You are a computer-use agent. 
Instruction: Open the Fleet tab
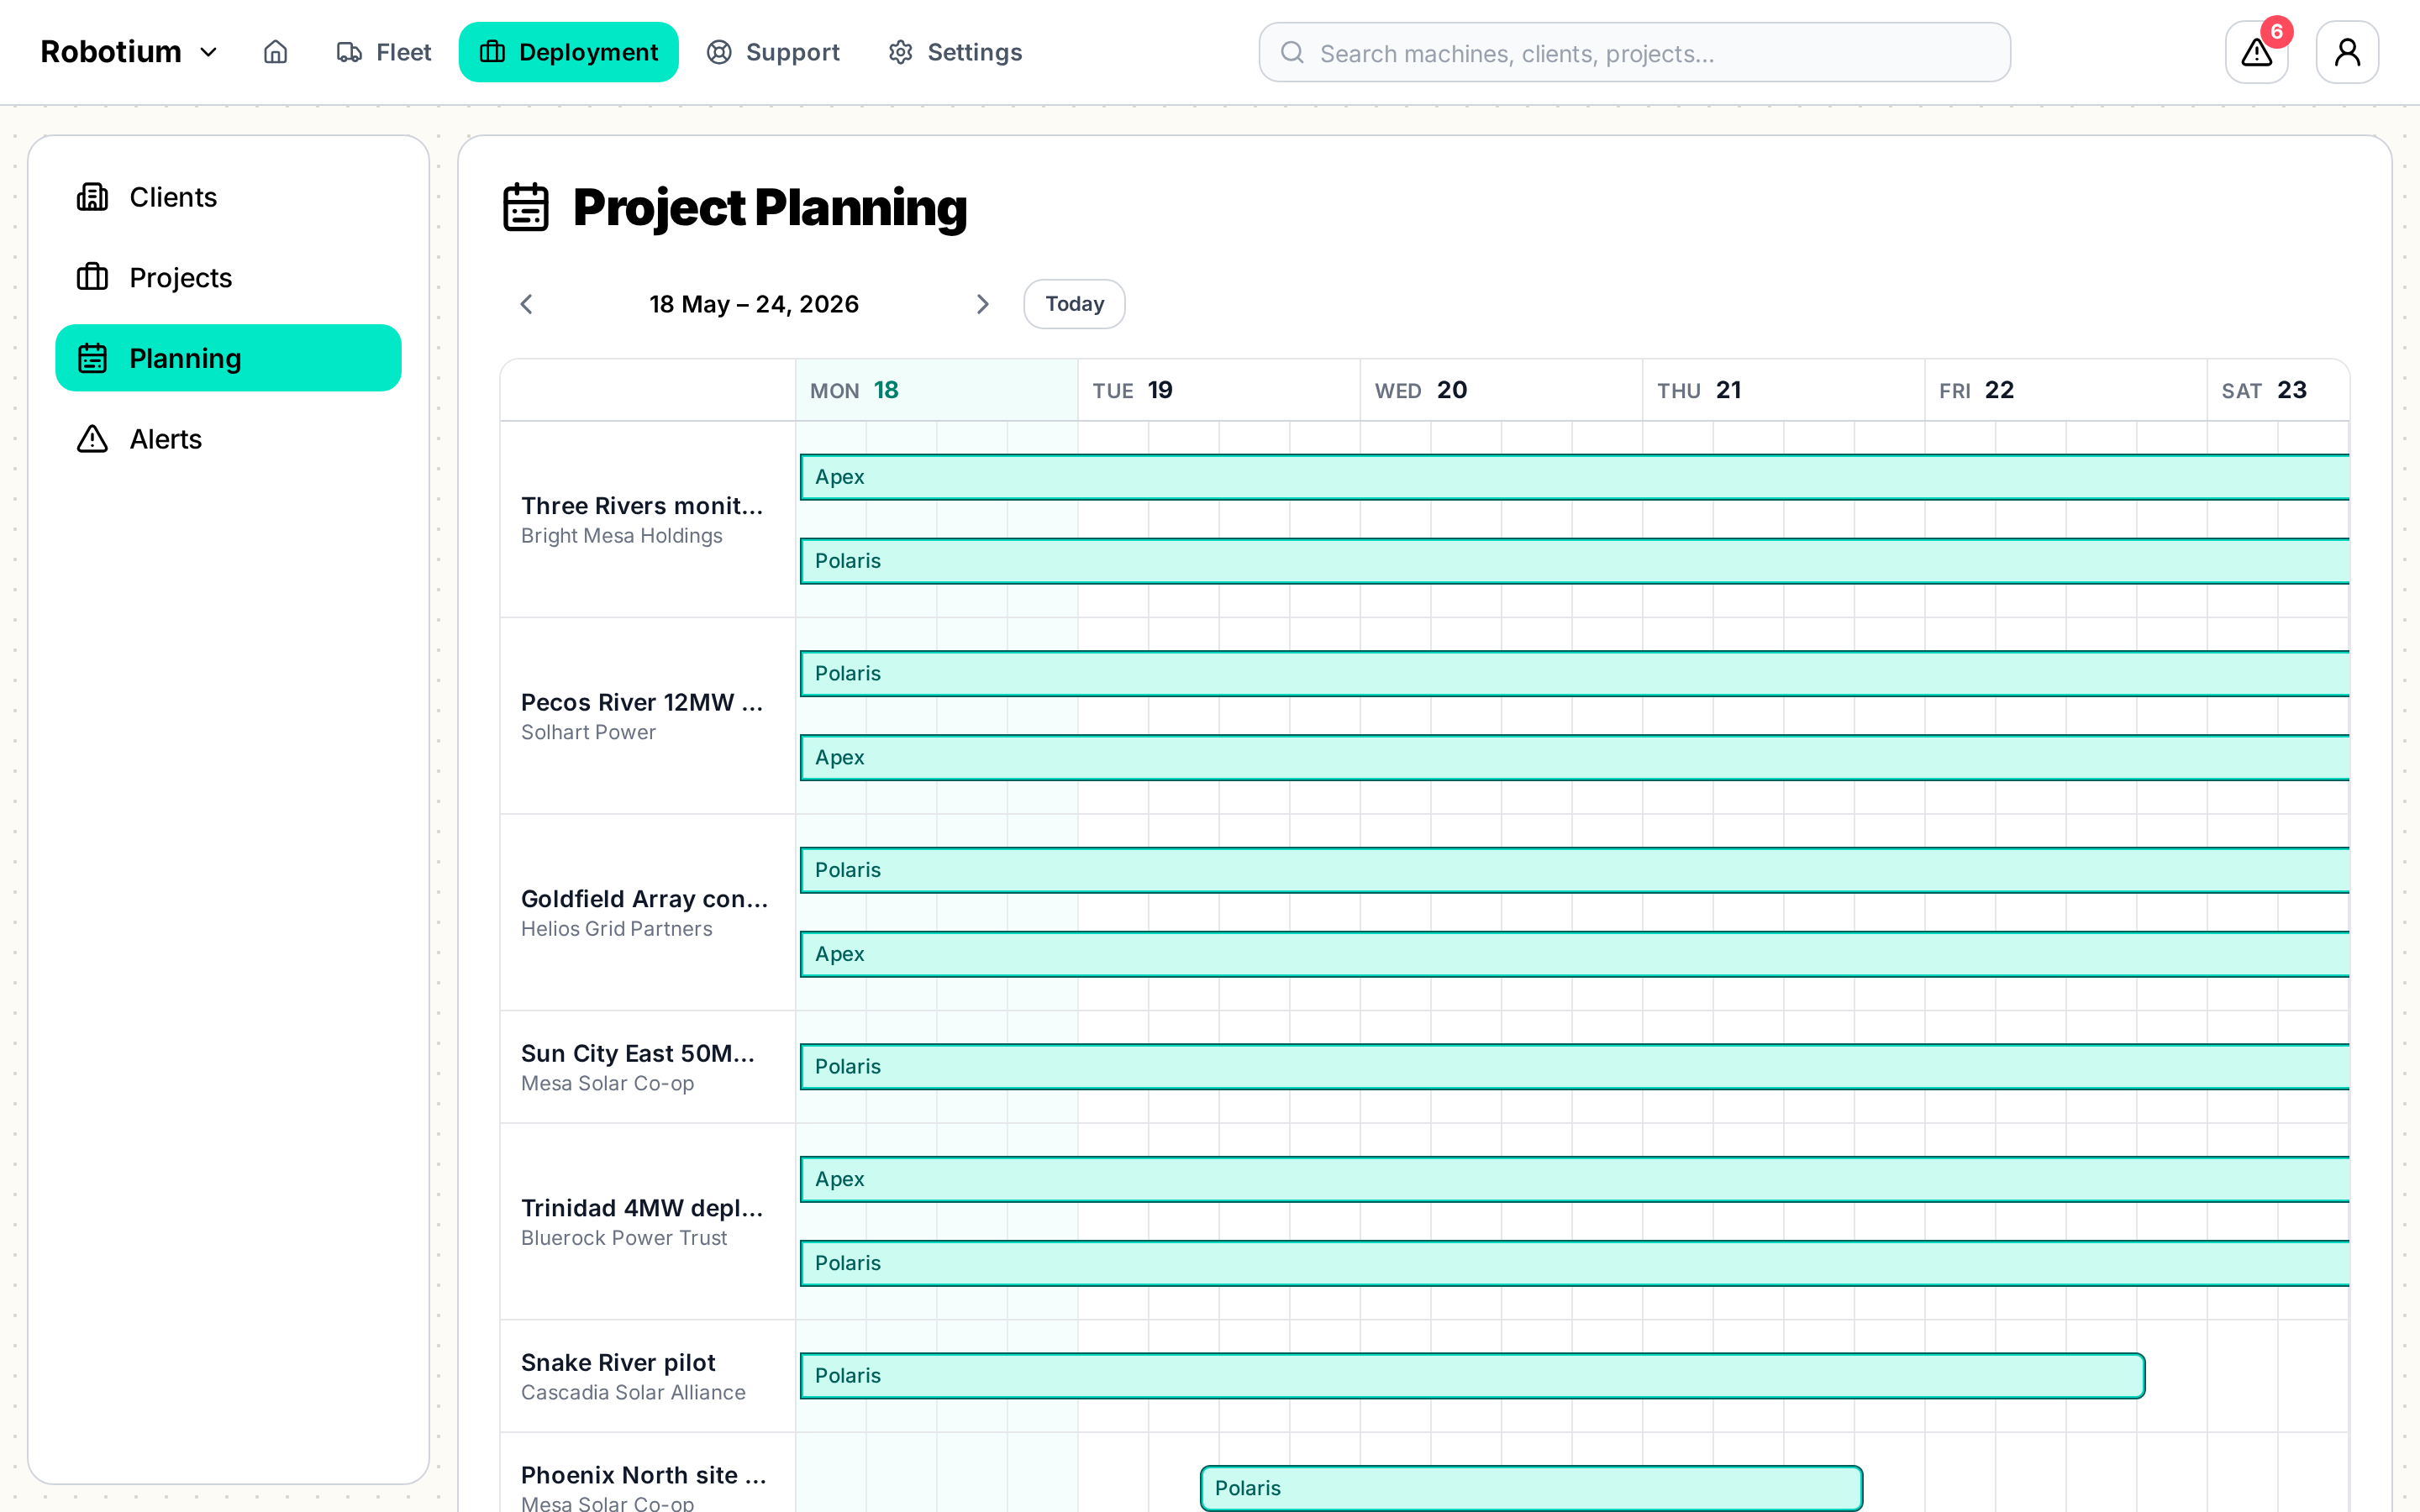point(383,52)
